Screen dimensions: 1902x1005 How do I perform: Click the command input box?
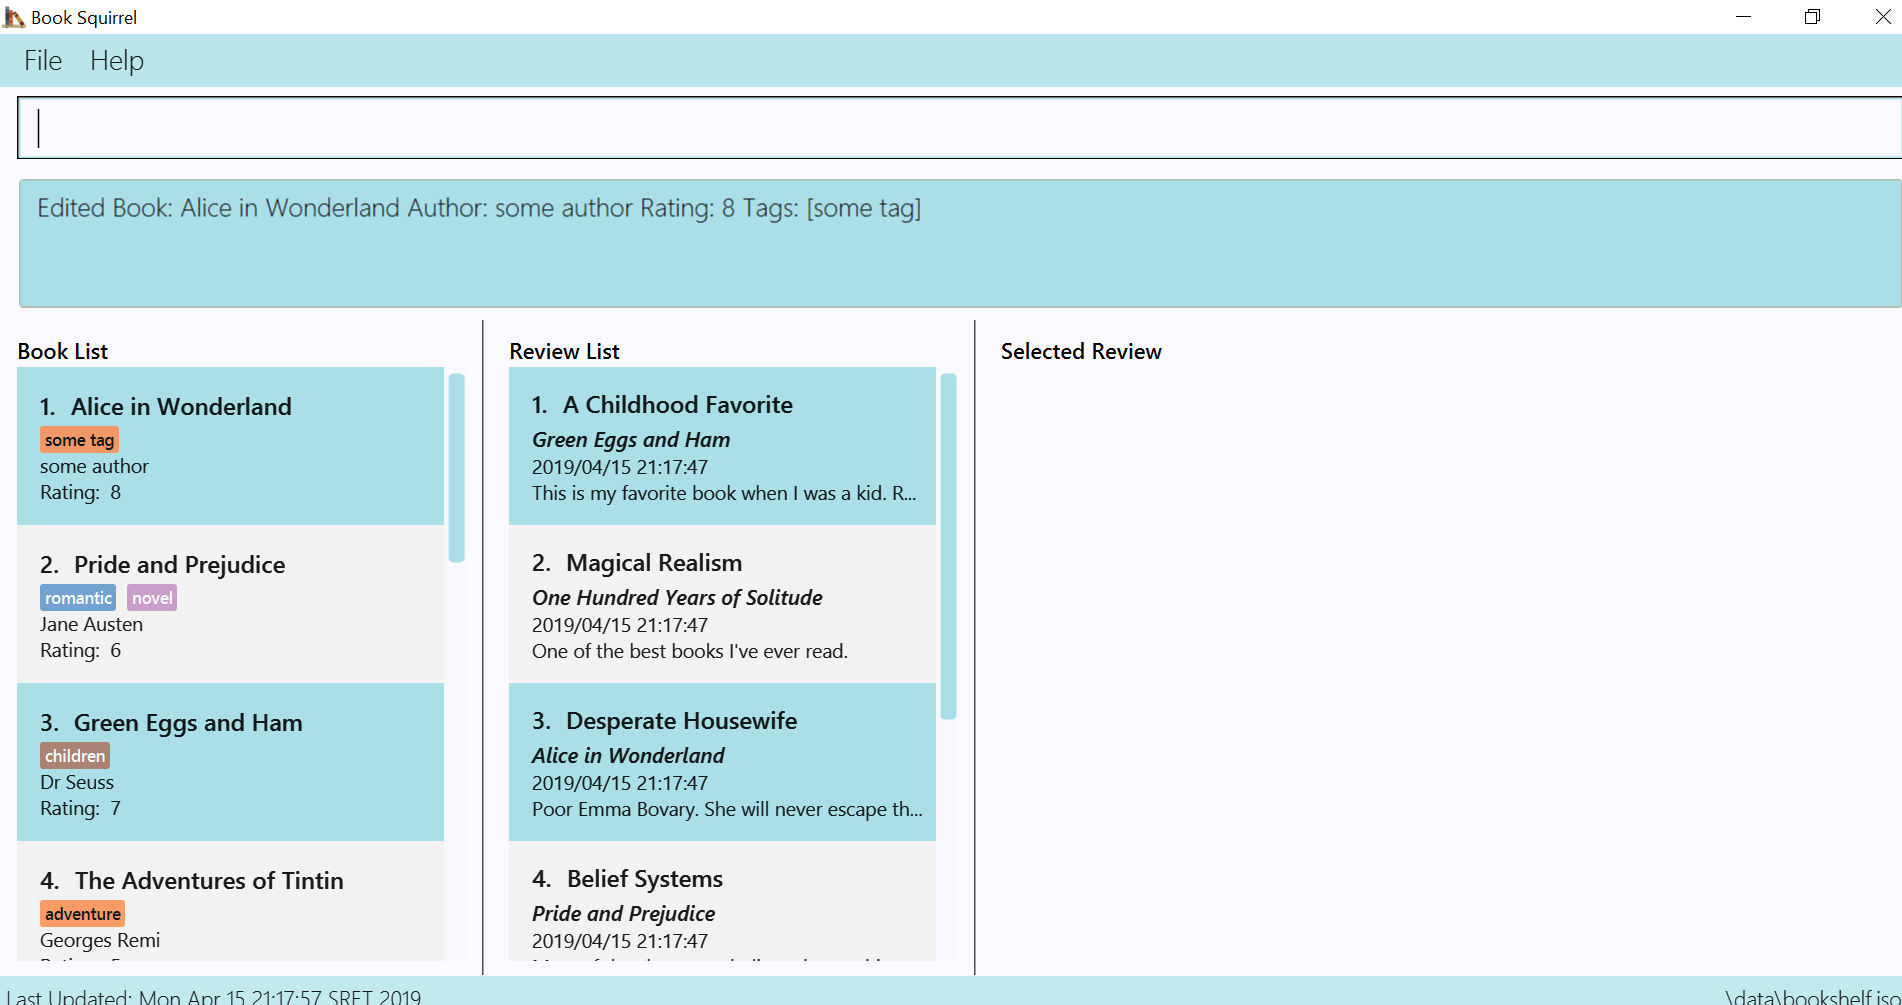[959, 128]
